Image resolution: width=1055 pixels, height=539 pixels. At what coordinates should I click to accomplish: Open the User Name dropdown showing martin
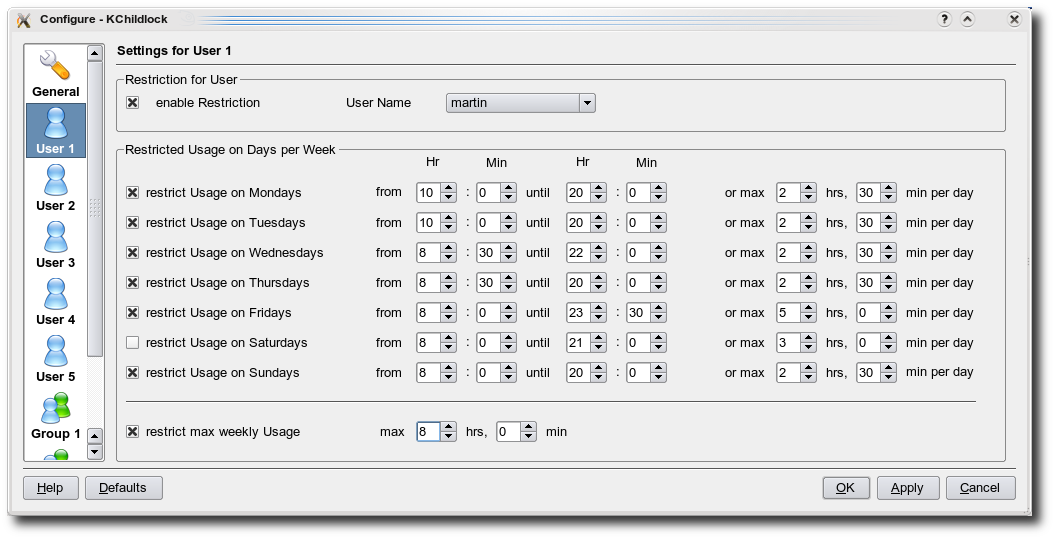coord(520,103)
